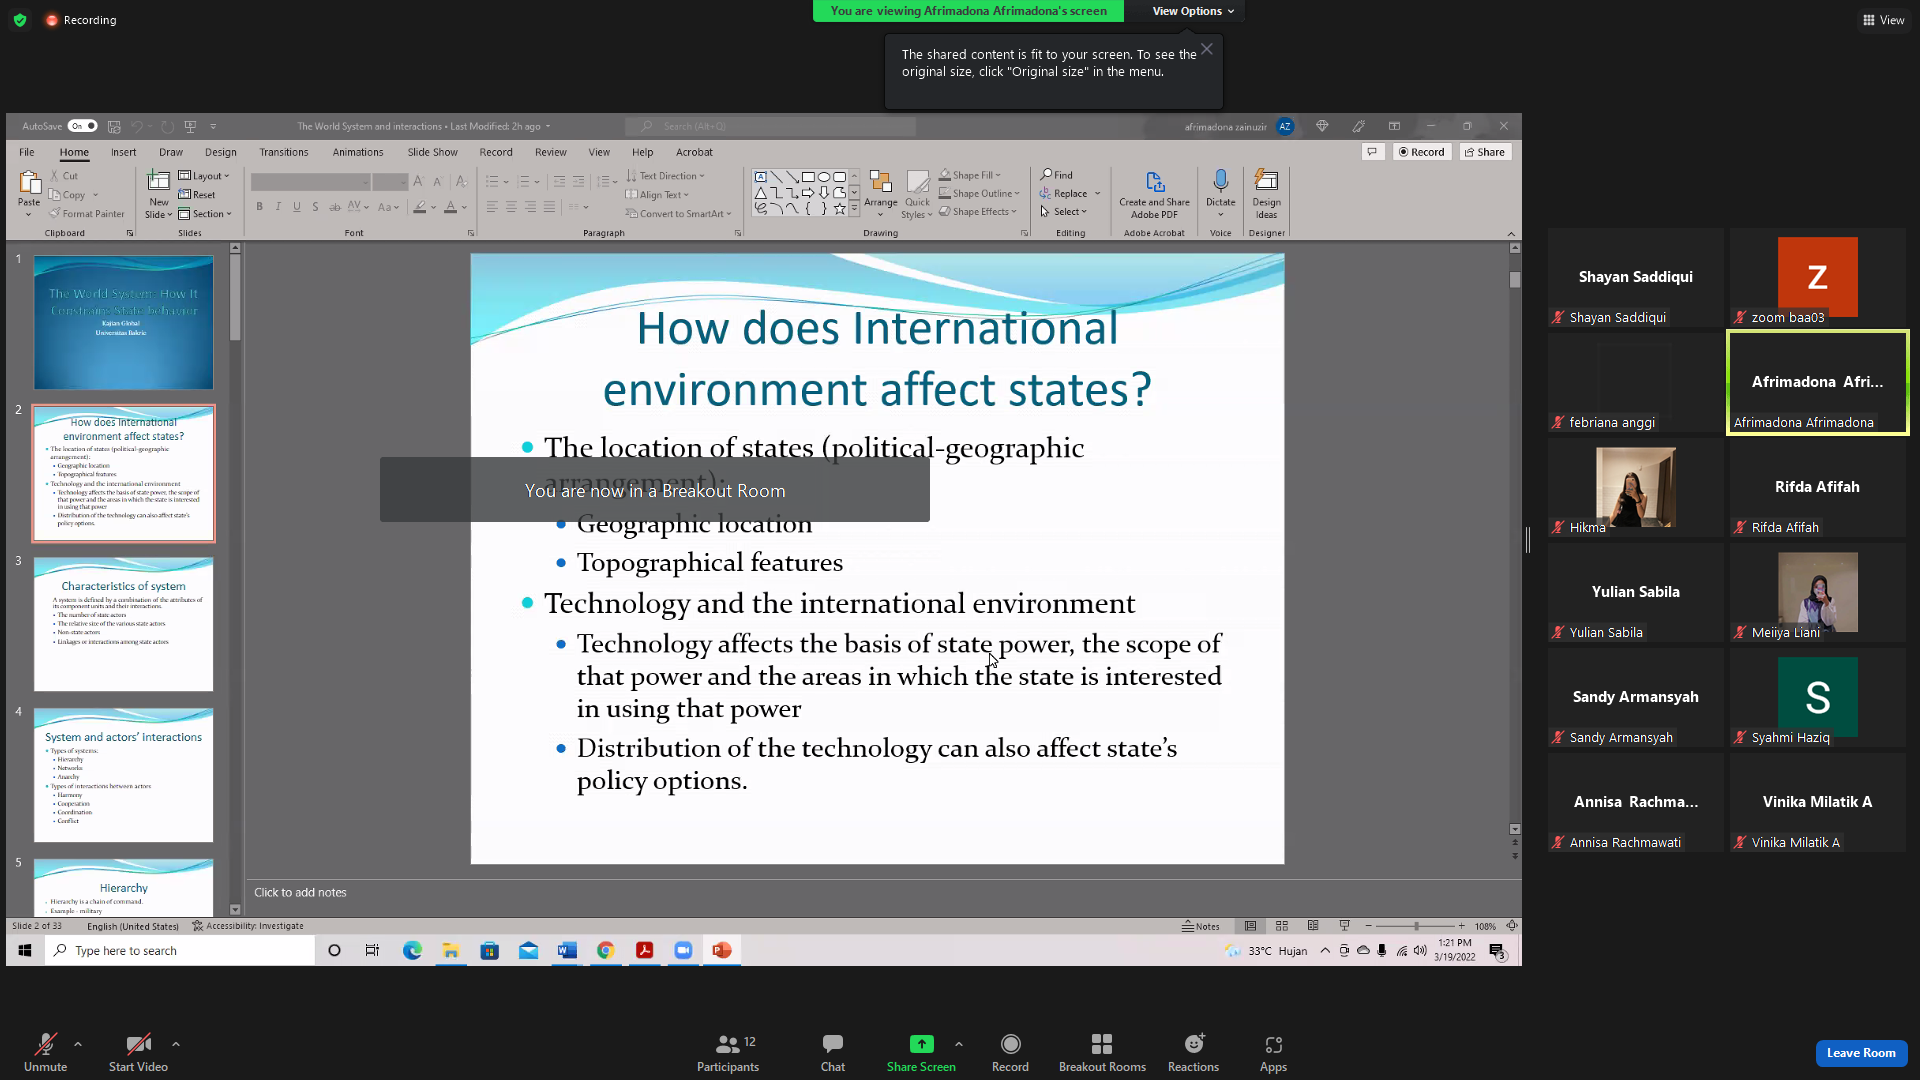Image resolution: width=1920 pixels, height=1080 pixels.
Task: Open Shape Outline dropdown
Action: coord(980,194)
